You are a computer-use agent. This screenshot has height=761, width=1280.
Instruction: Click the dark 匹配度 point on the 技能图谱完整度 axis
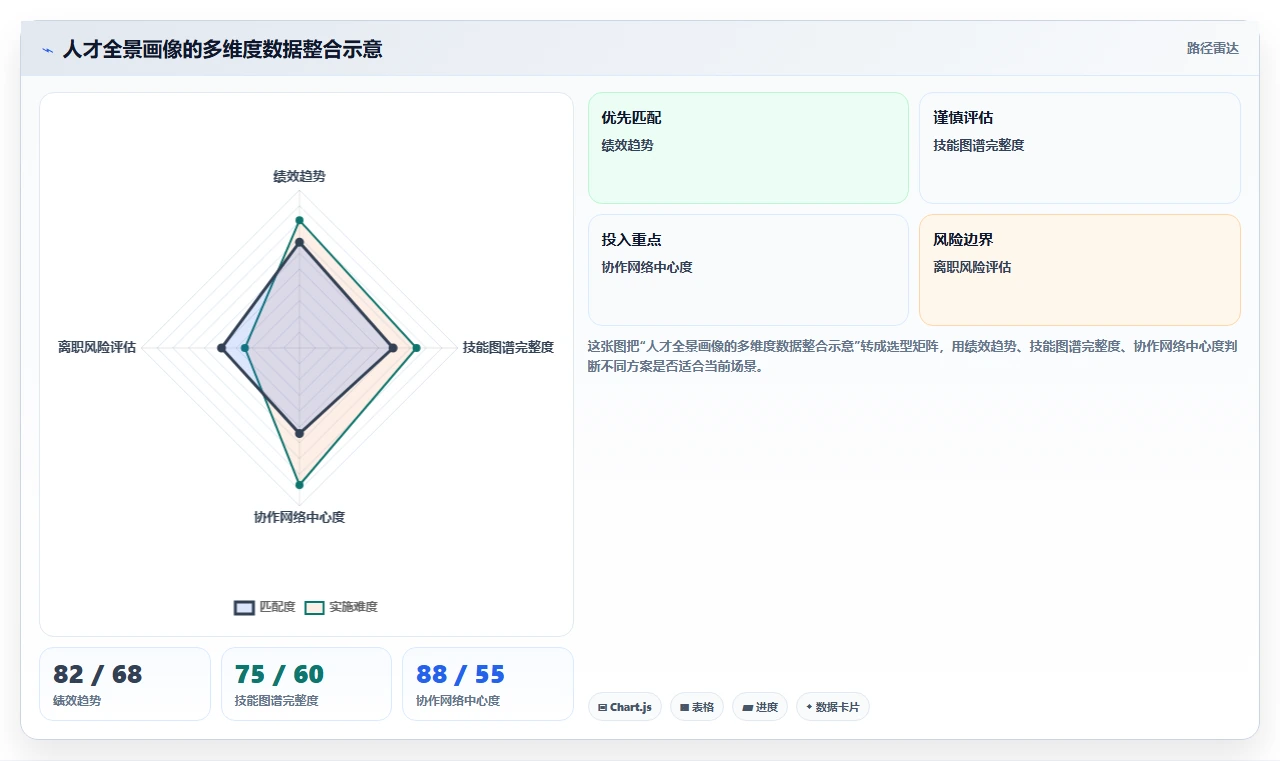(393, 348)
